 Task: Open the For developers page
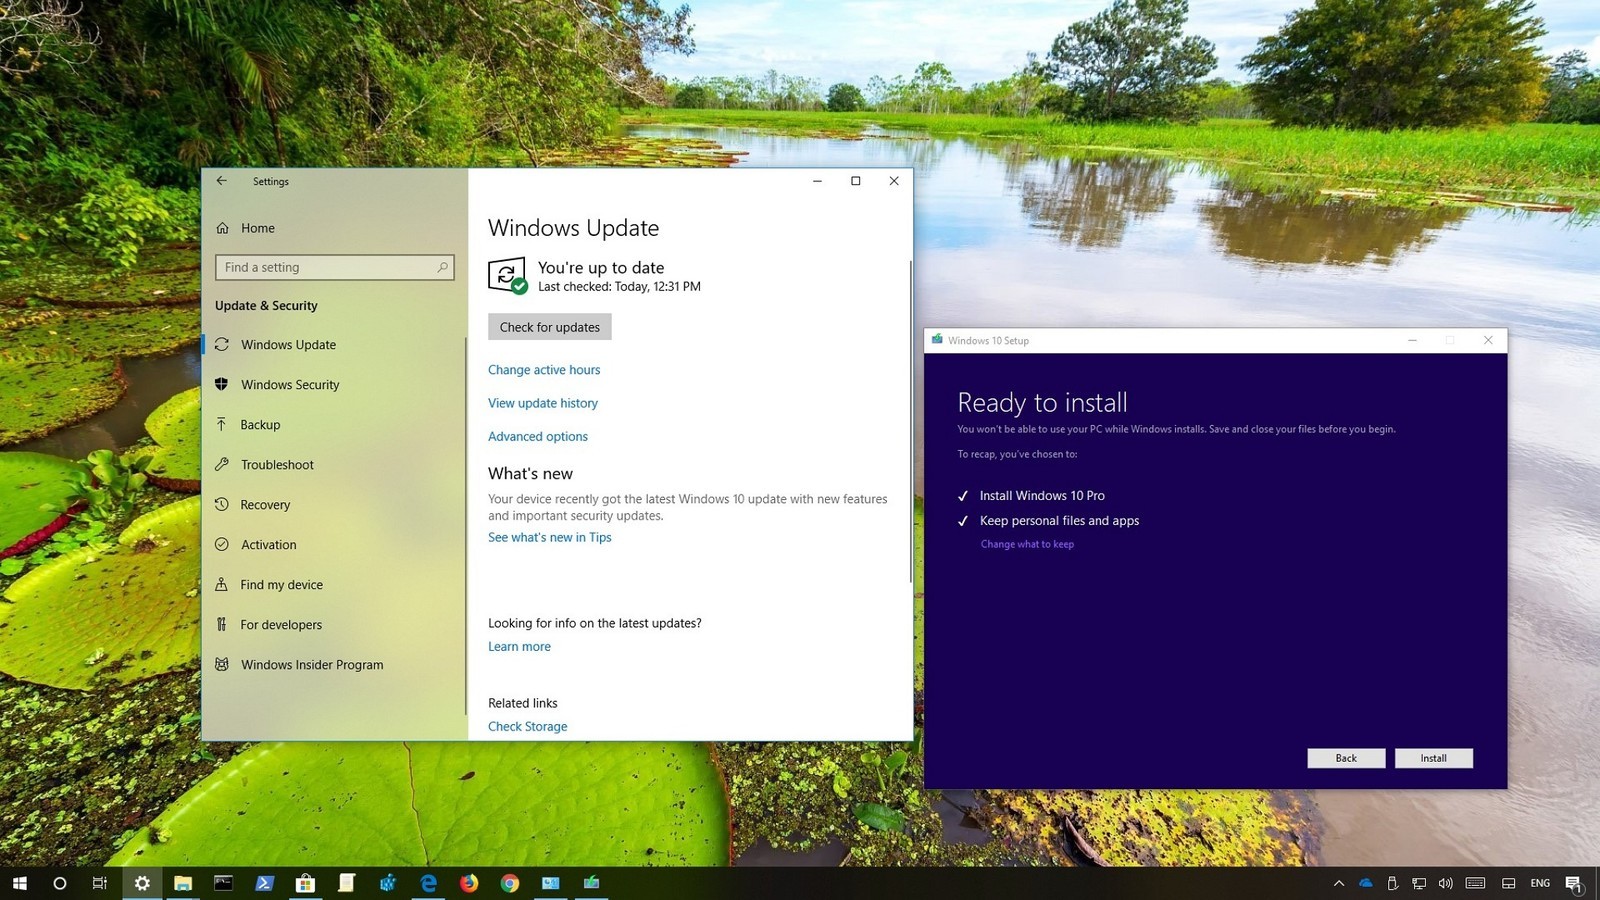(x=281, y=624)
